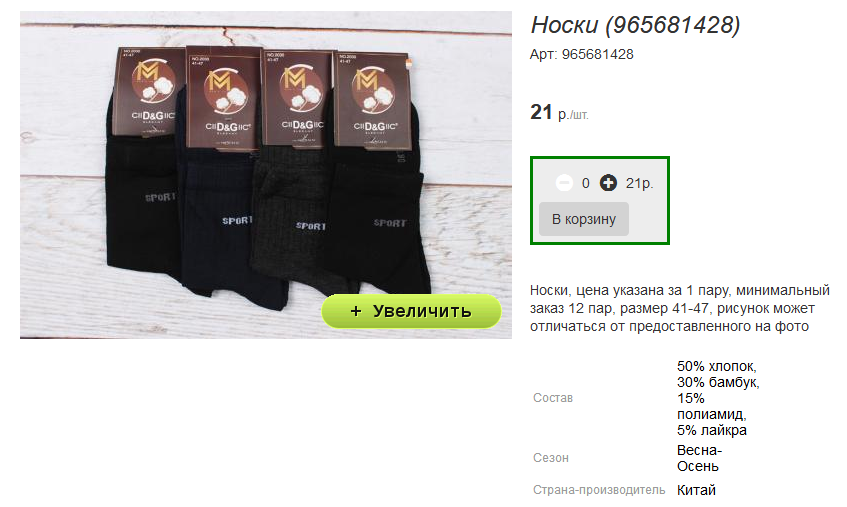This screenshot has width=847, height=507.
Task: Select the quantity value 0 field
Action: coord(586,184)
